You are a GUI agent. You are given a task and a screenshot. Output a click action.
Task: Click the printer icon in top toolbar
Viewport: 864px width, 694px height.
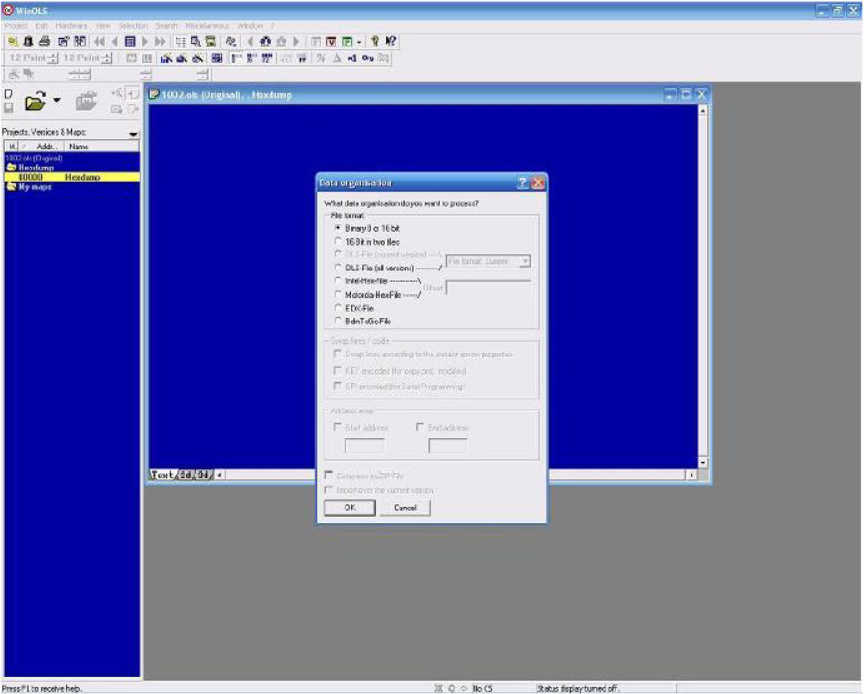click(x=45, y=41)
